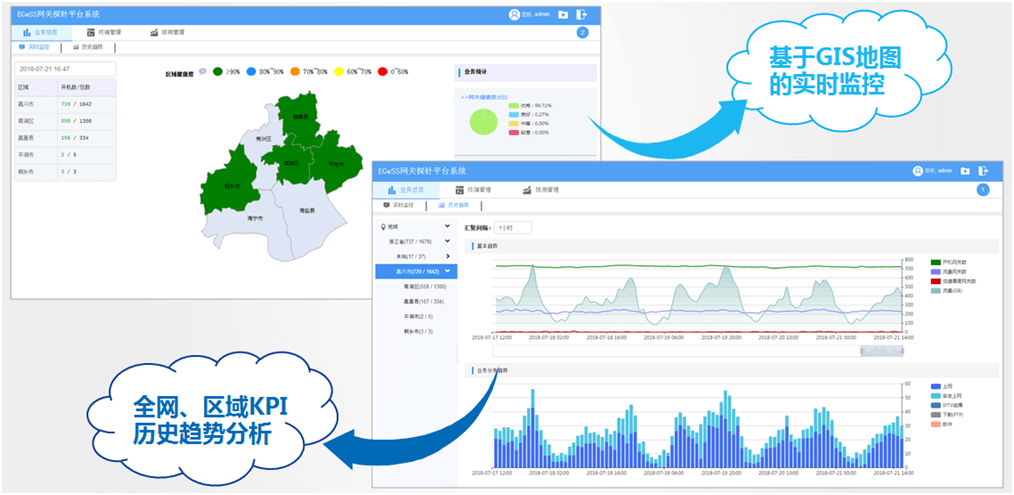Image resolution: width=1014 pixels, height=495 pixels.
Task: Click the notification badge showing 2
Action: coord(582,33)
